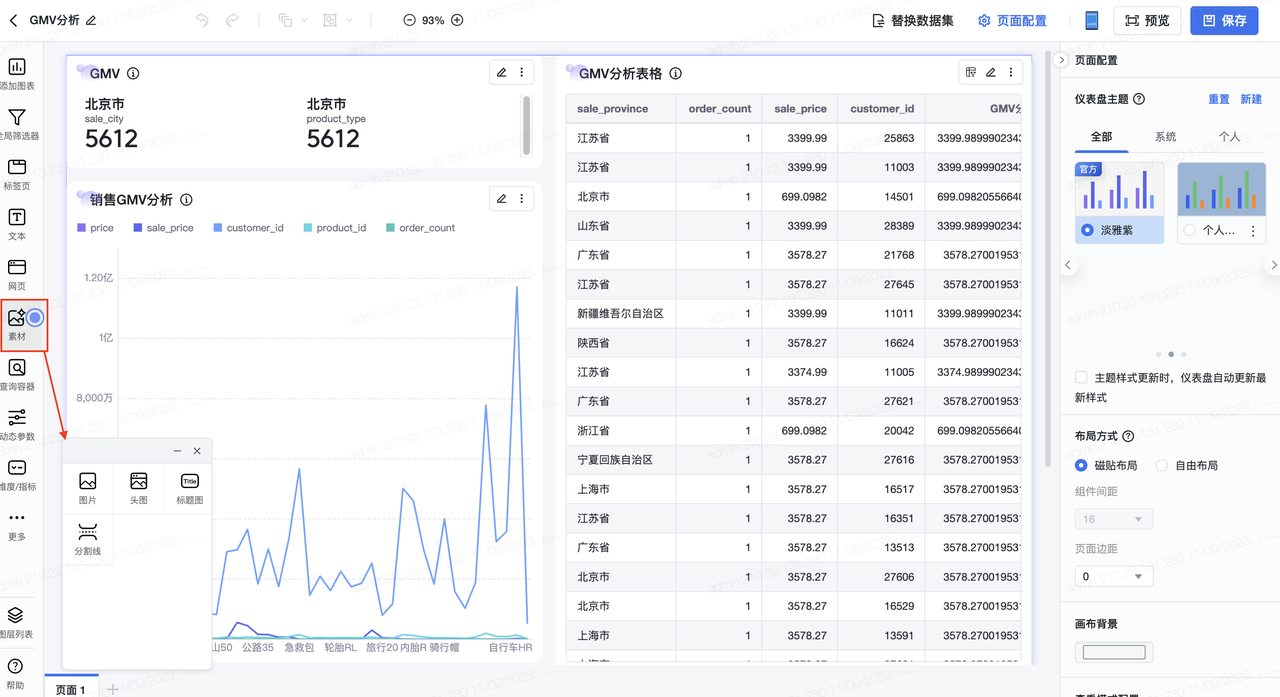
Task: Select 自由布局 free layout option
Action: [1162, 465]
